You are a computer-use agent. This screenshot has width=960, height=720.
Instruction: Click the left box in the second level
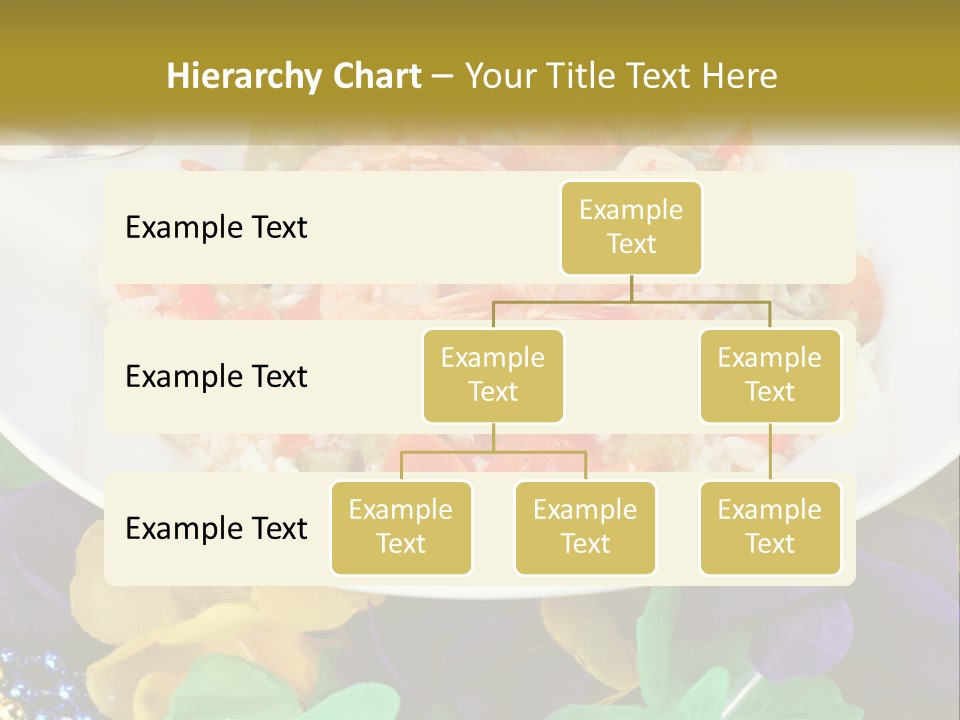[x=493, y=375]
